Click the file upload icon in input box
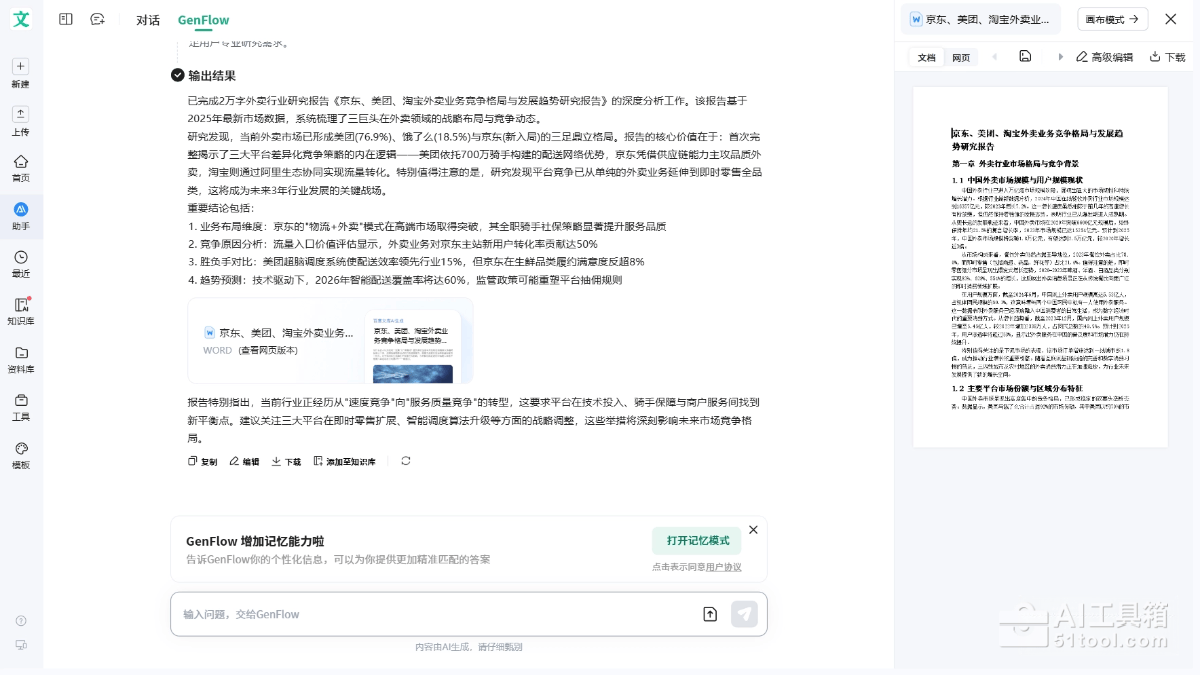Viewport: 1200px width, 675px height. (x=710, y=614)
